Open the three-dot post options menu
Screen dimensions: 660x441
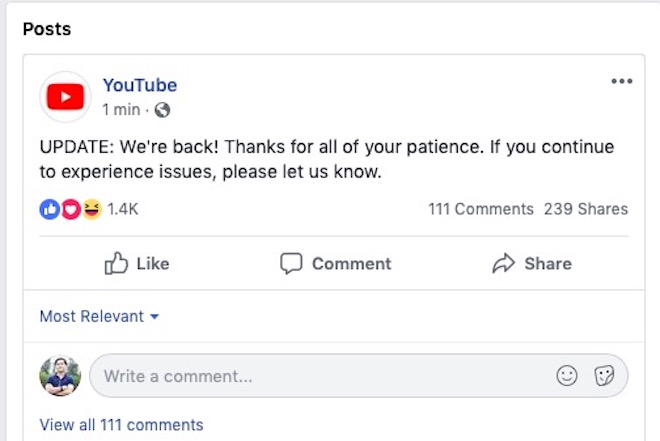[622, 82]
